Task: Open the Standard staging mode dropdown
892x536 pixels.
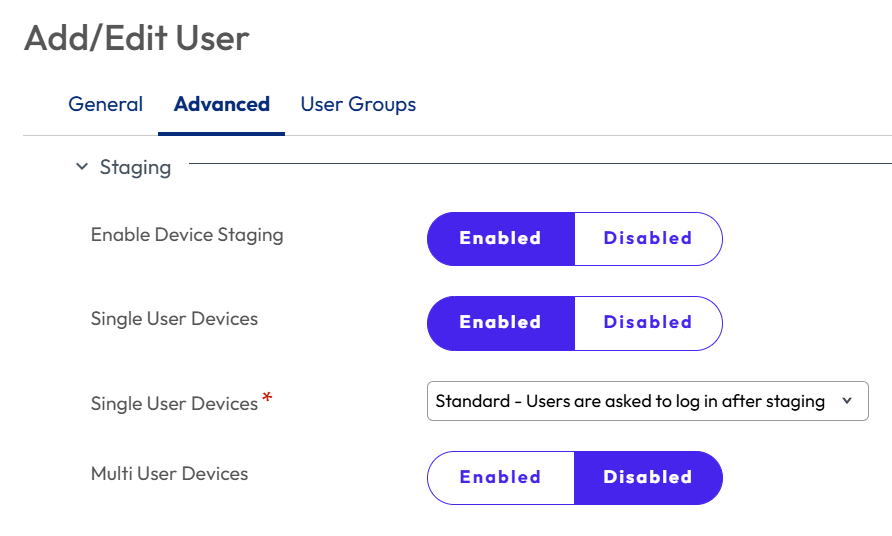Action: coord(630,401)
